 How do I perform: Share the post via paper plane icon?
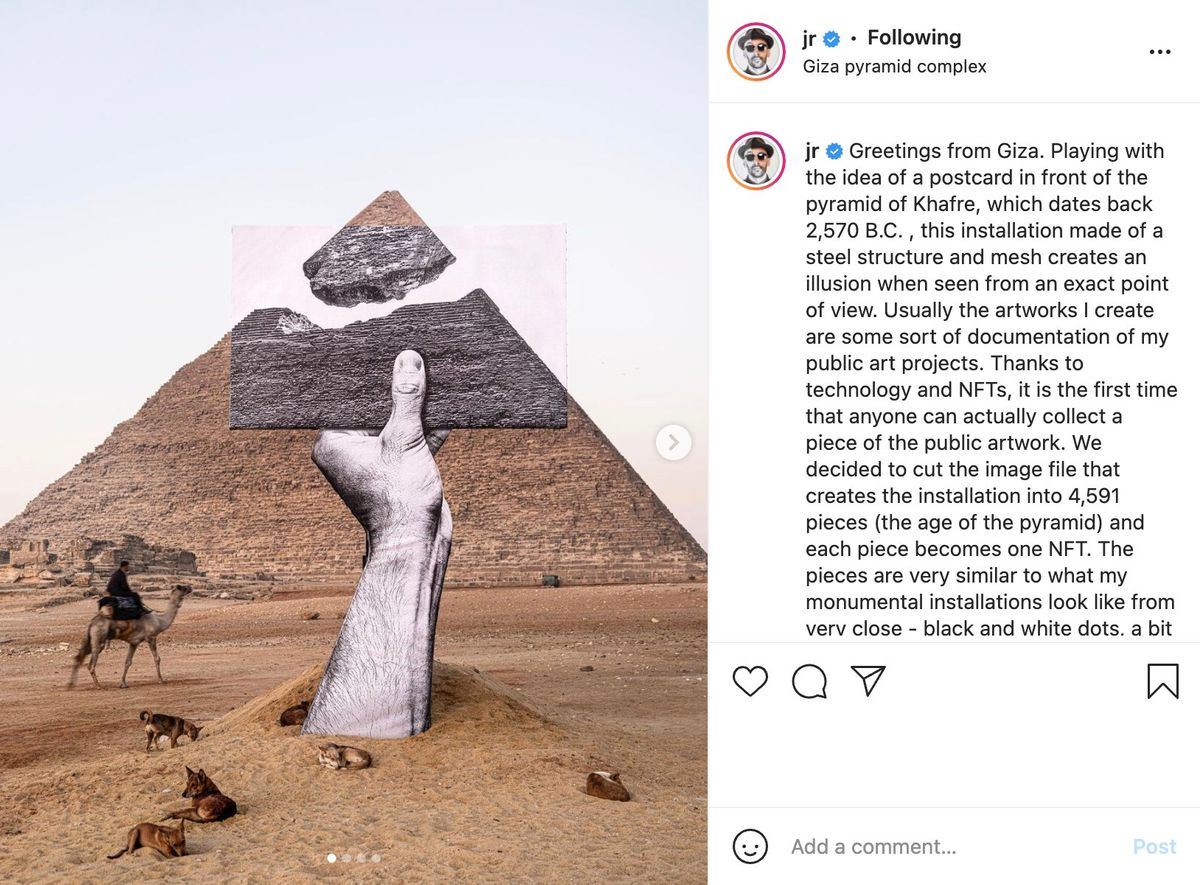coord(868,681)
